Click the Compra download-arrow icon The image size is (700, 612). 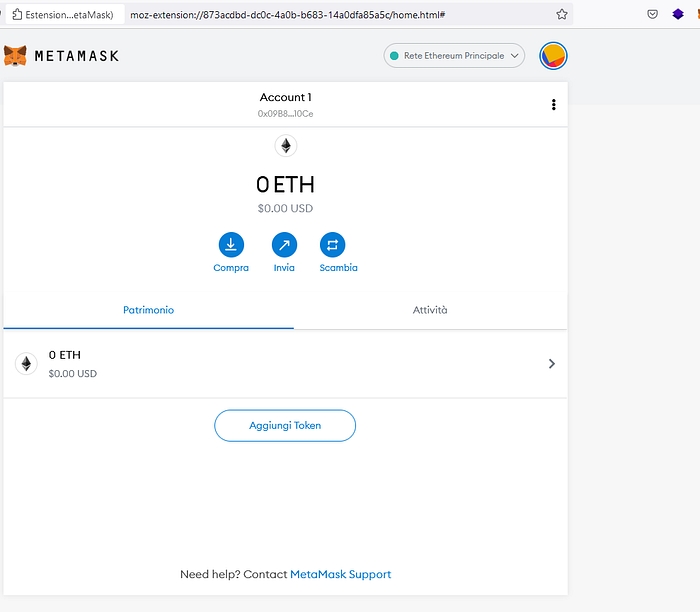pyautogui.click(x=231, y=244)
